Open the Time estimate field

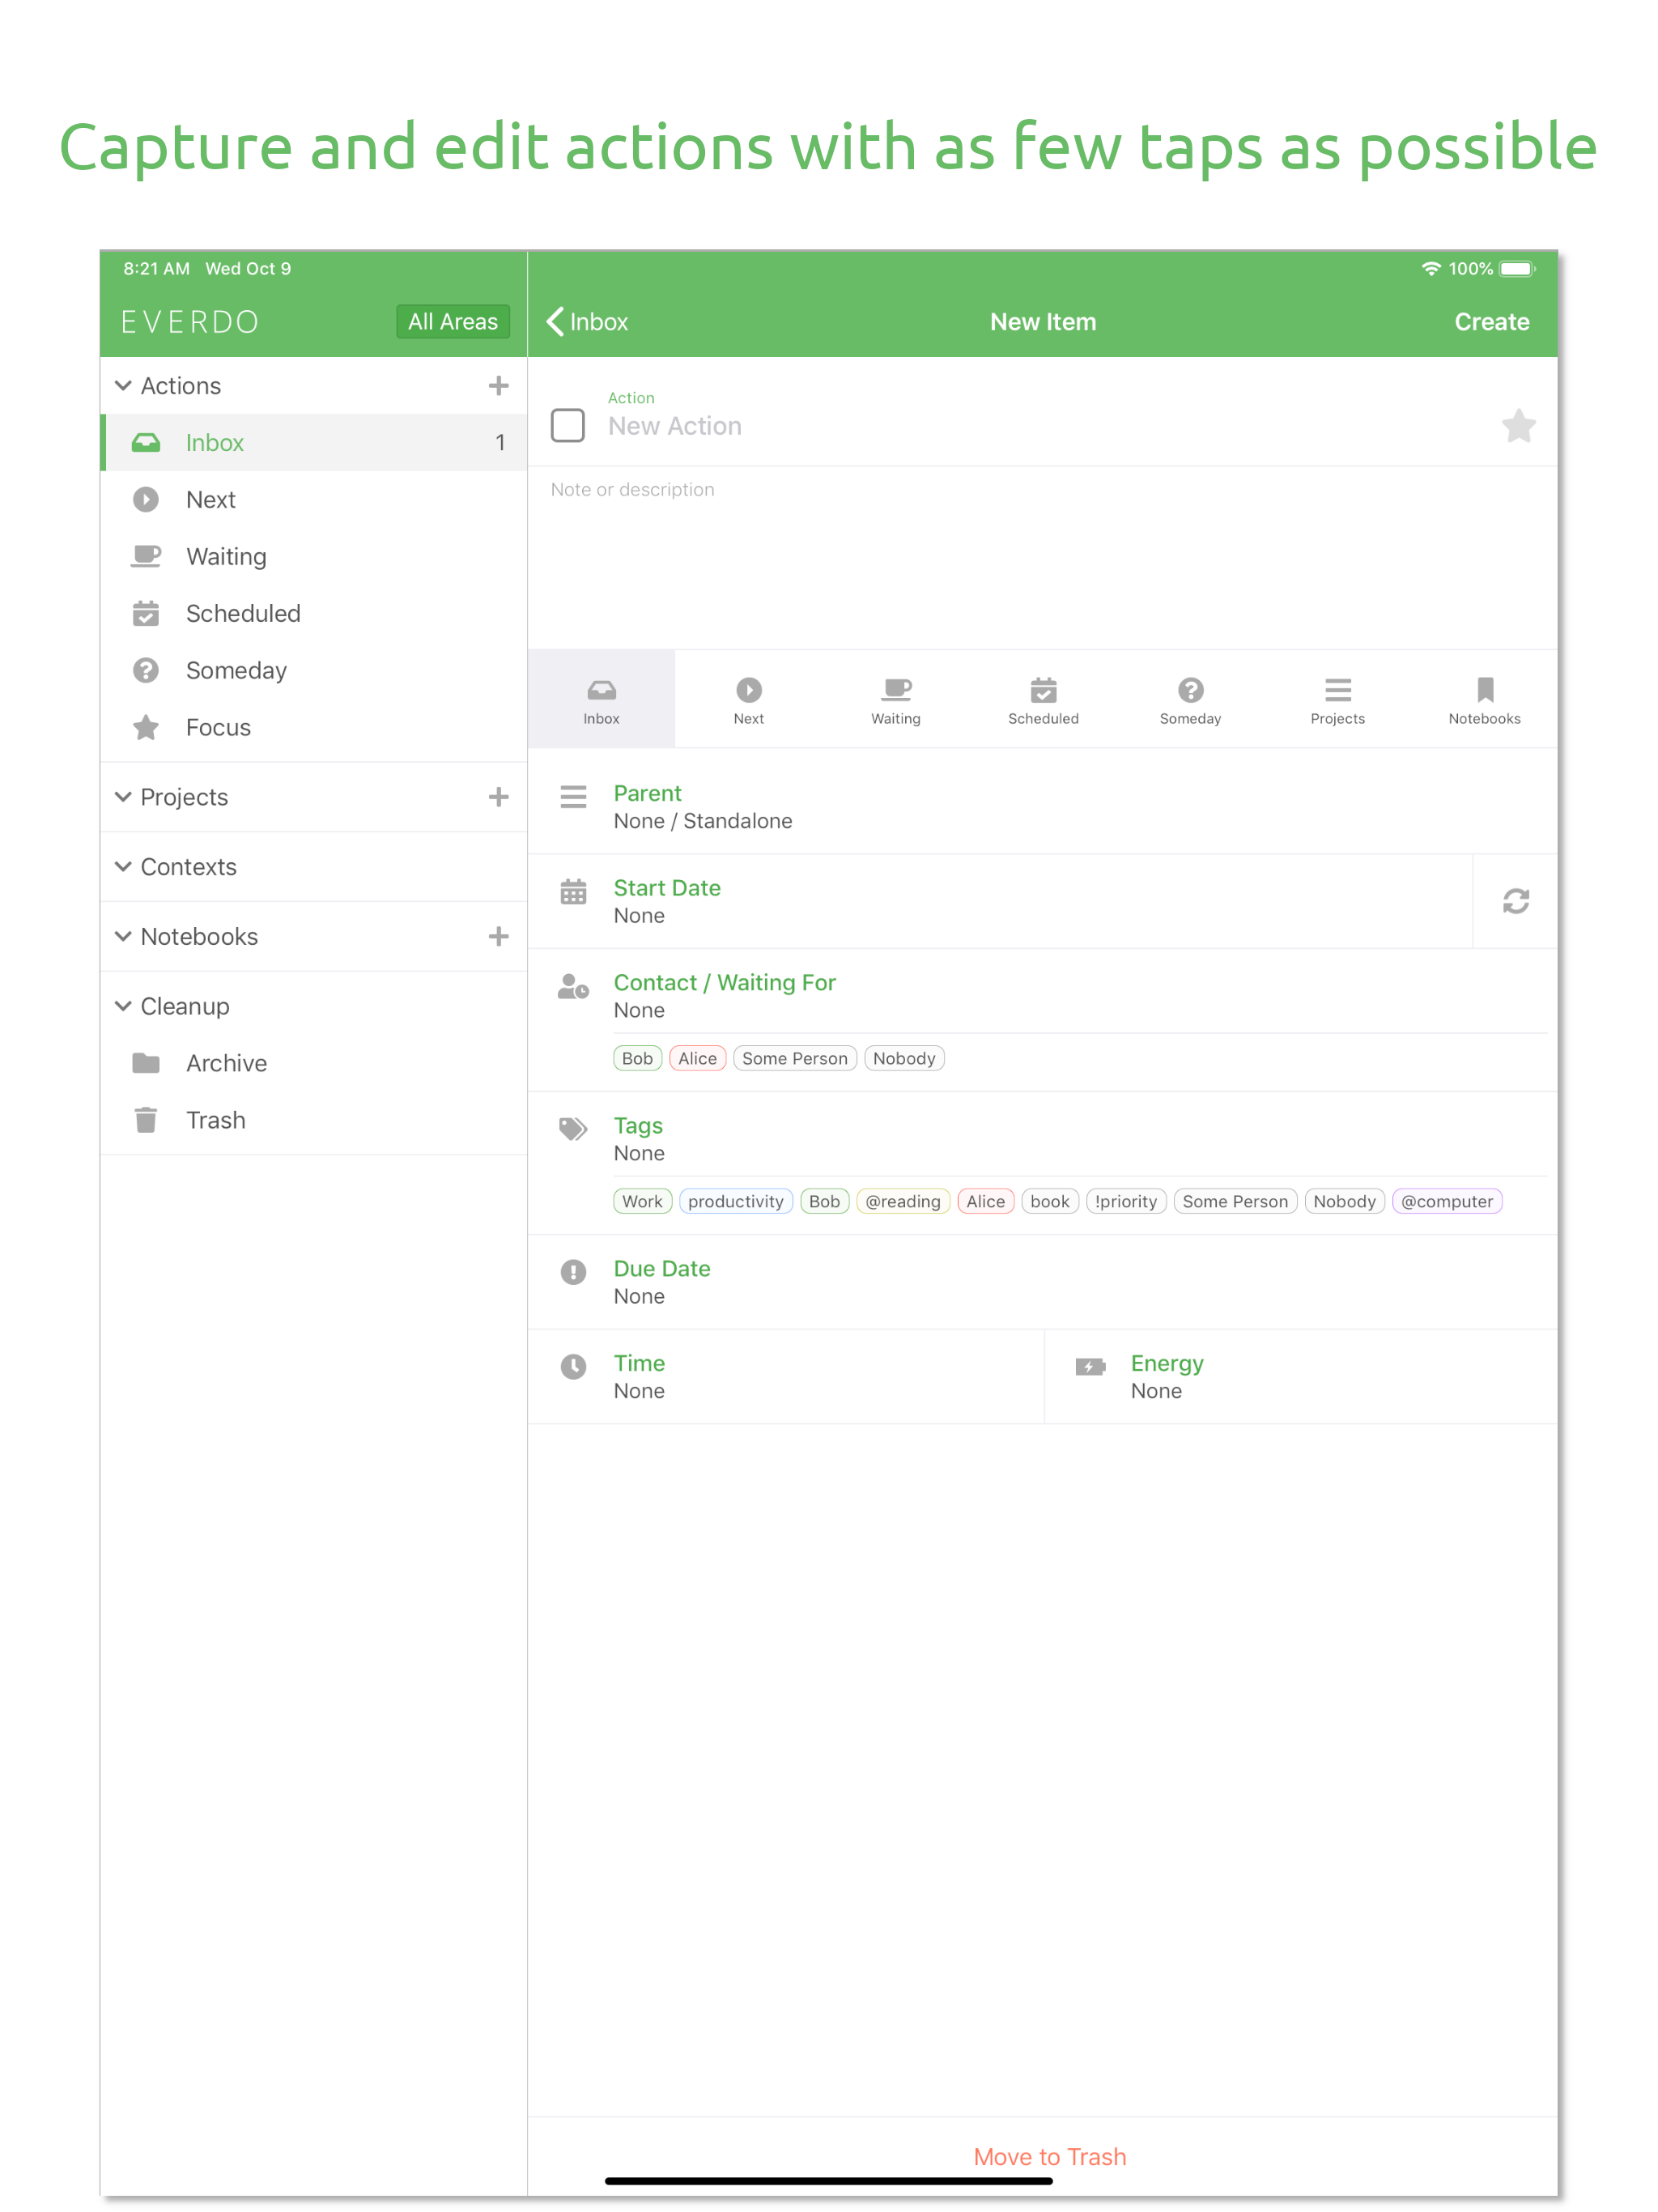pos(786,1377)
